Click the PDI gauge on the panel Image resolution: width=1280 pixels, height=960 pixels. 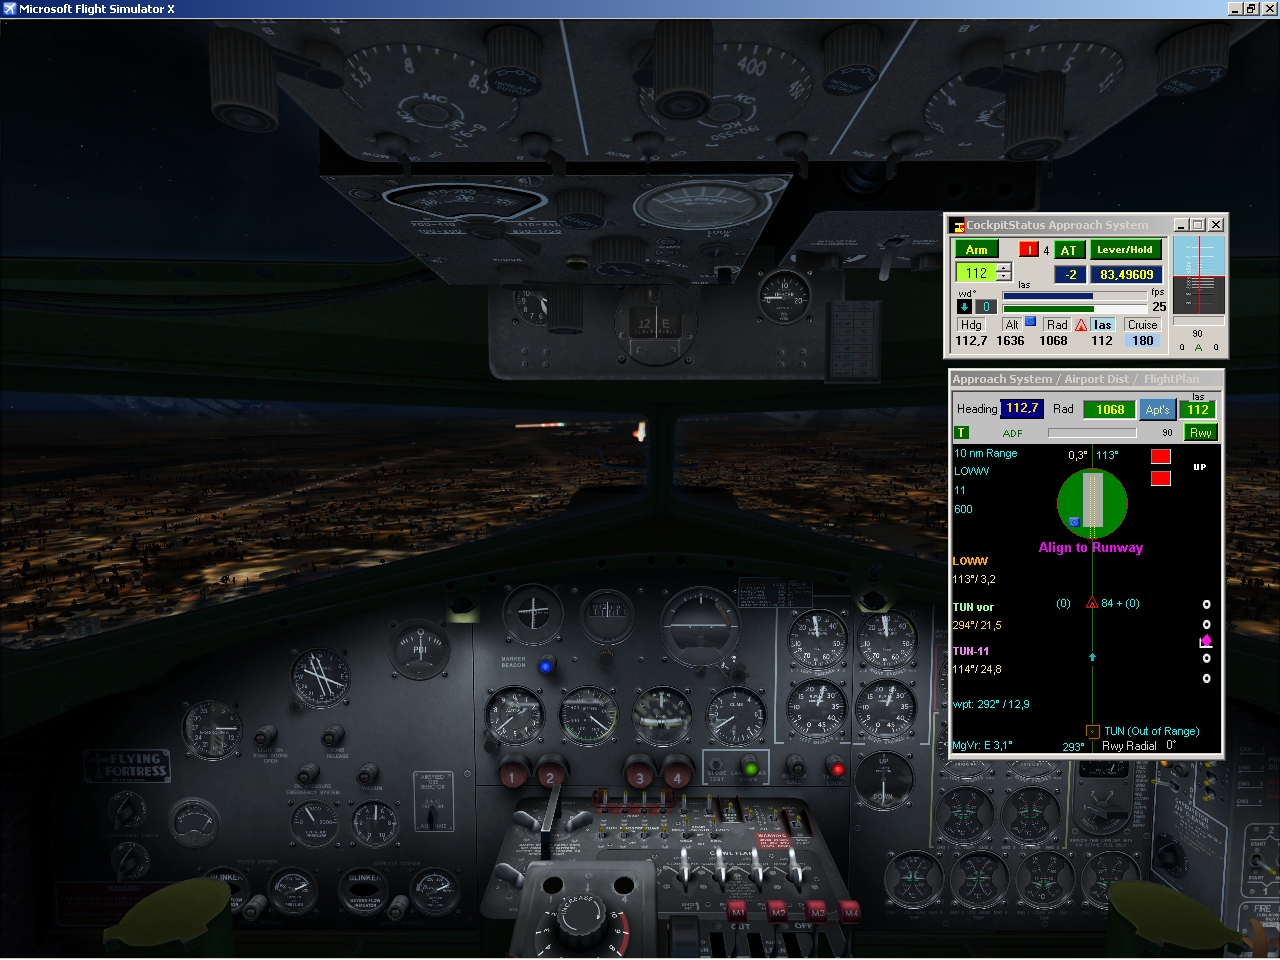click(x=419, y=650)
